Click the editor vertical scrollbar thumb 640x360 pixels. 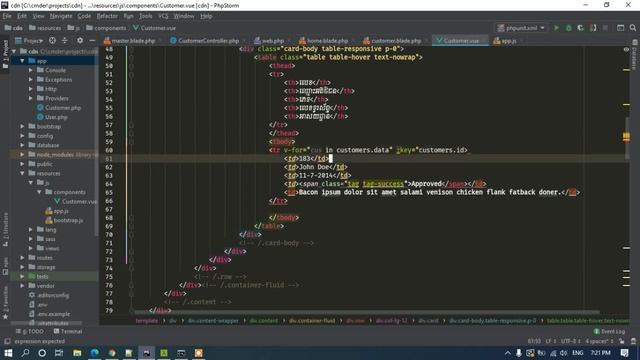[626, 139]
